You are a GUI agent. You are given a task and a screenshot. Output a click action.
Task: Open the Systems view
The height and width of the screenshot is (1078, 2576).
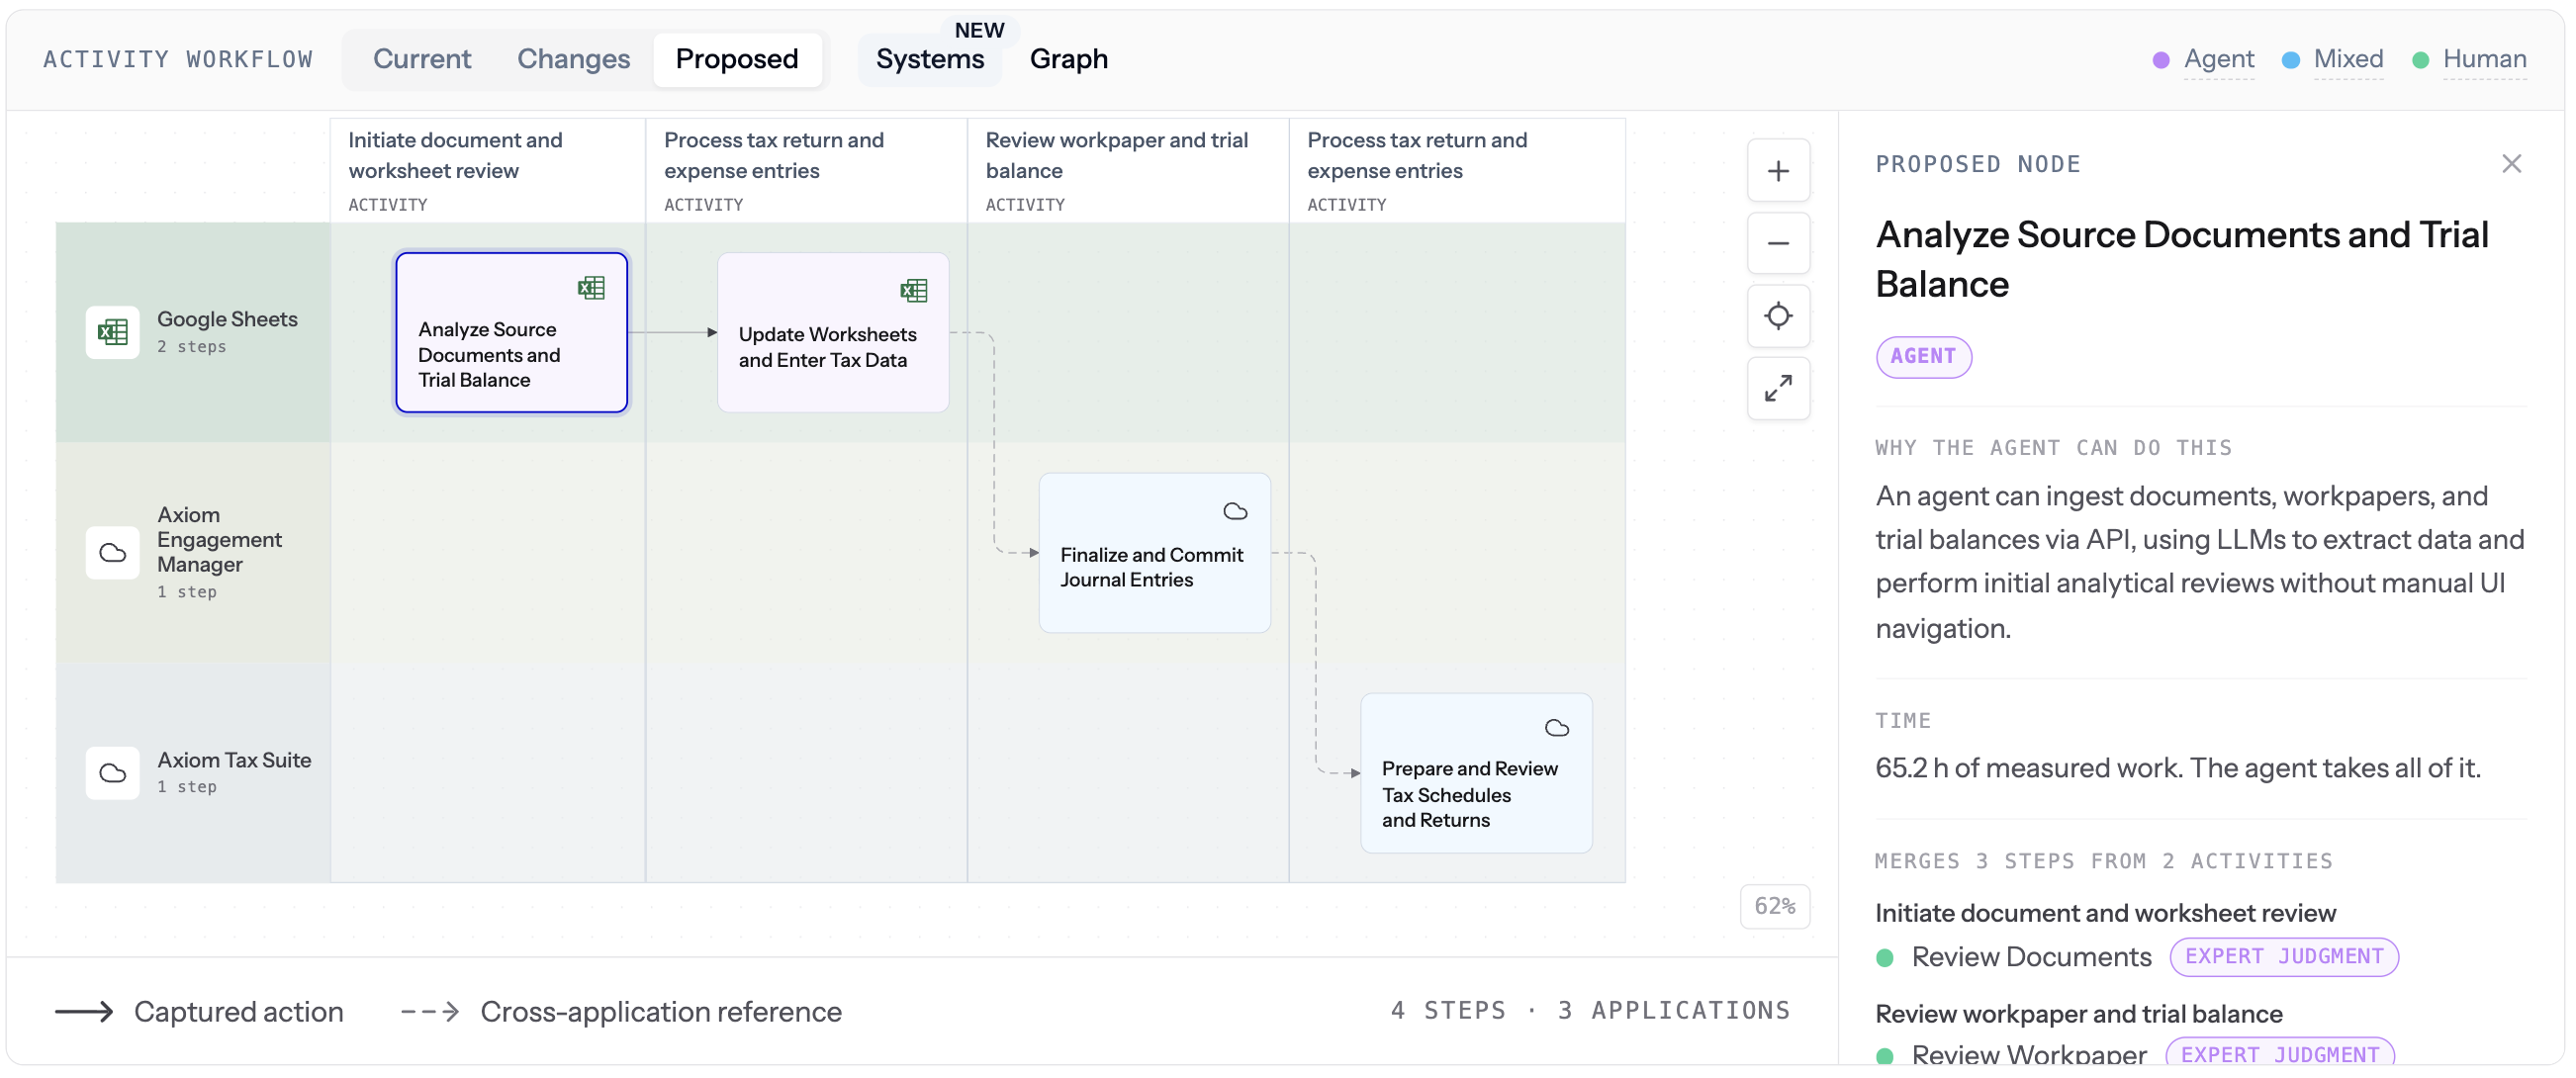click(930, 59)
